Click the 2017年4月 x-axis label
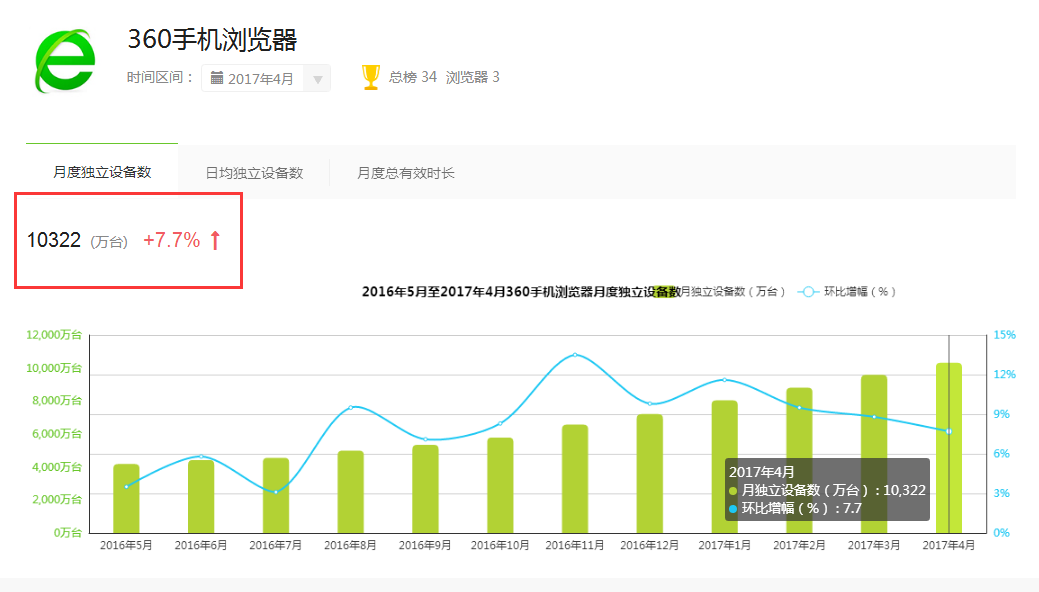The height and width of the screenshot is (592, 1039). [949, 545]
